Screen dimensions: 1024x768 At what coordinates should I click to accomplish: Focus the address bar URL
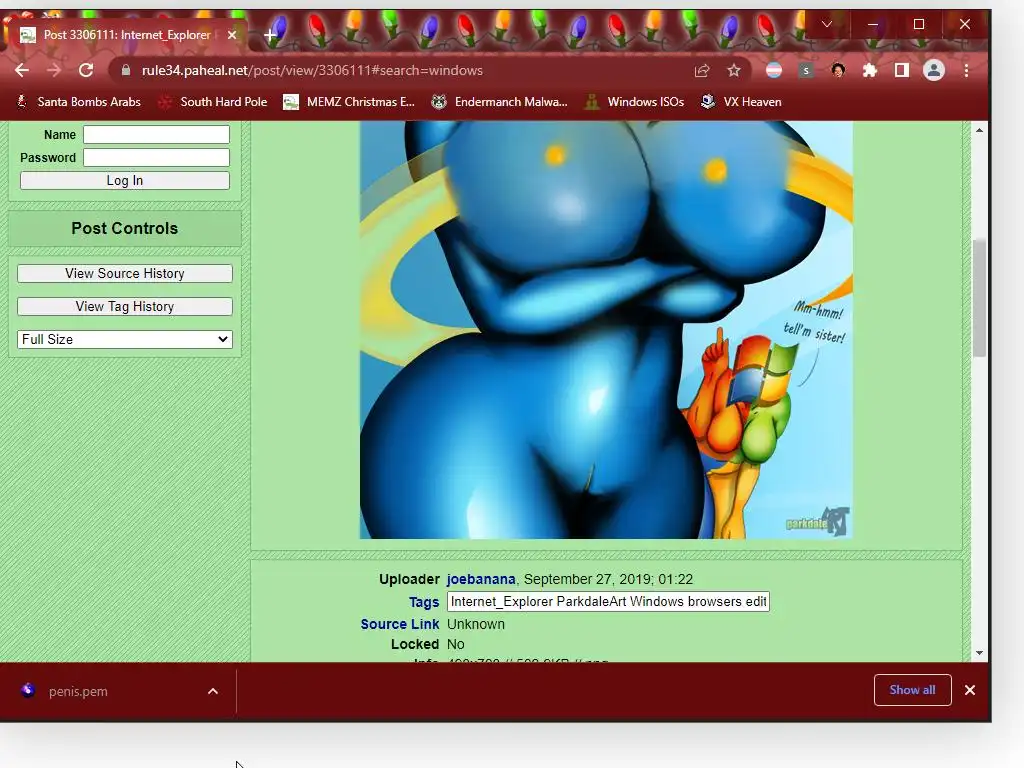point(312,71)
